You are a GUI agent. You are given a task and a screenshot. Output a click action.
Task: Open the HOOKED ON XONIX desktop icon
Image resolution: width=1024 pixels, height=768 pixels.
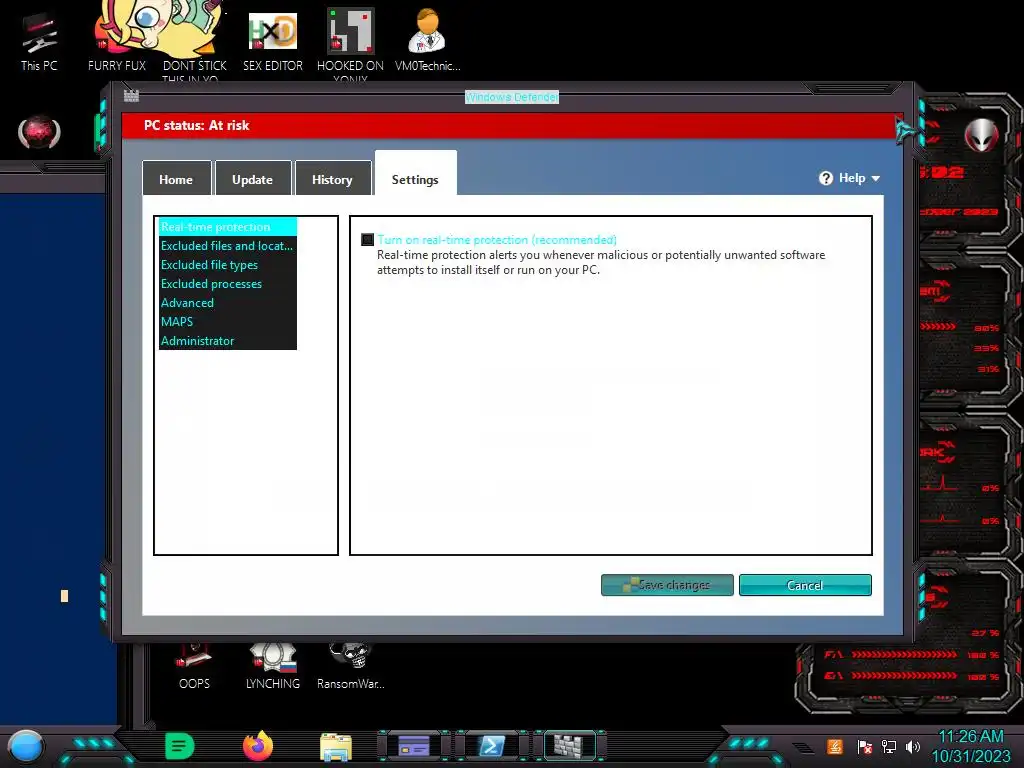[x=350, y=43]
